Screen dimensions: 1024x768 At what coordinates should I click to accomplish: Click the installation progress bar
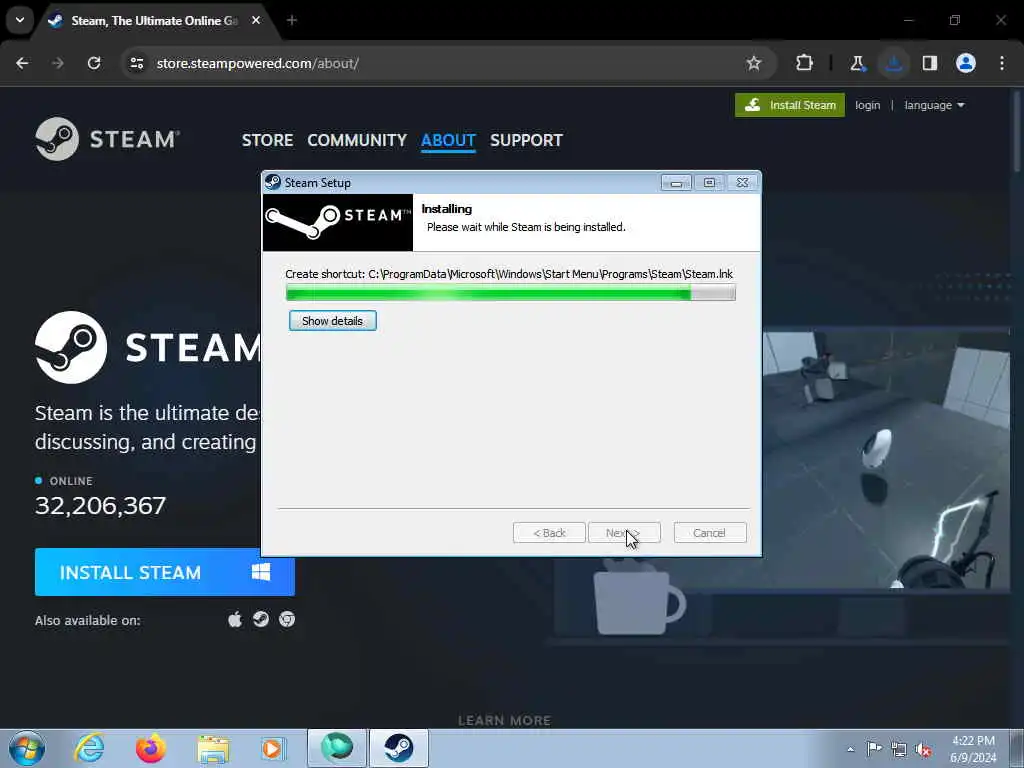point(511,293)
